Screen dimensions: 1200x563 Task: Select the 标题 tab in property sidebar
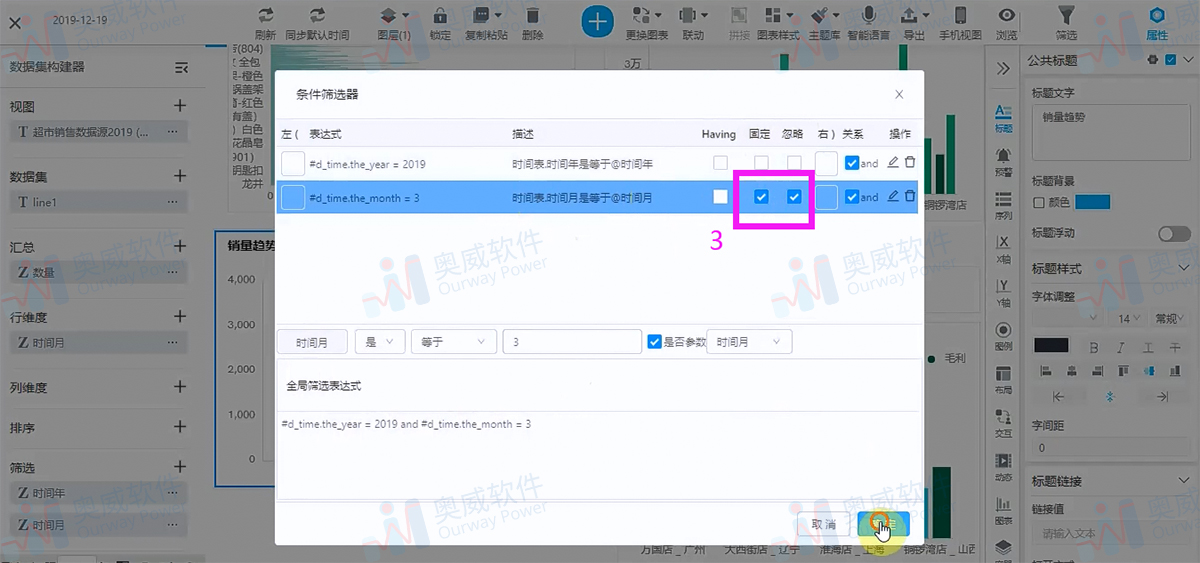[1003, 117]
